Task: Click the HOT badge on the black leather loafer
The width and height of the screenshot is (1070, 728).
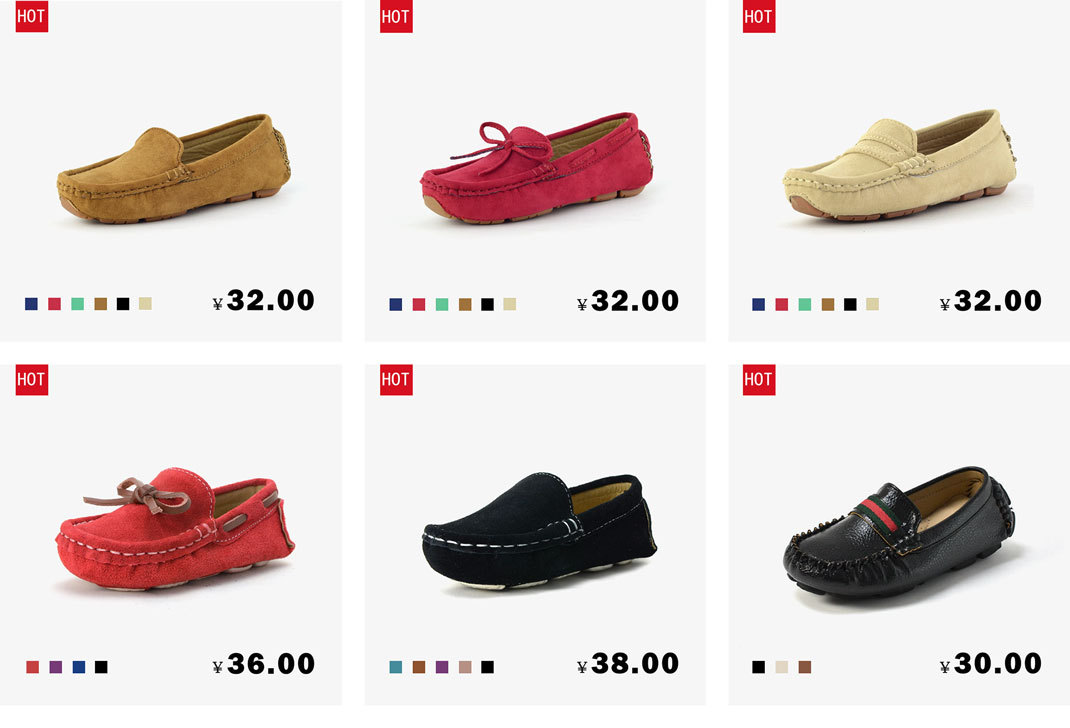Action: click(x=759, y=379)
